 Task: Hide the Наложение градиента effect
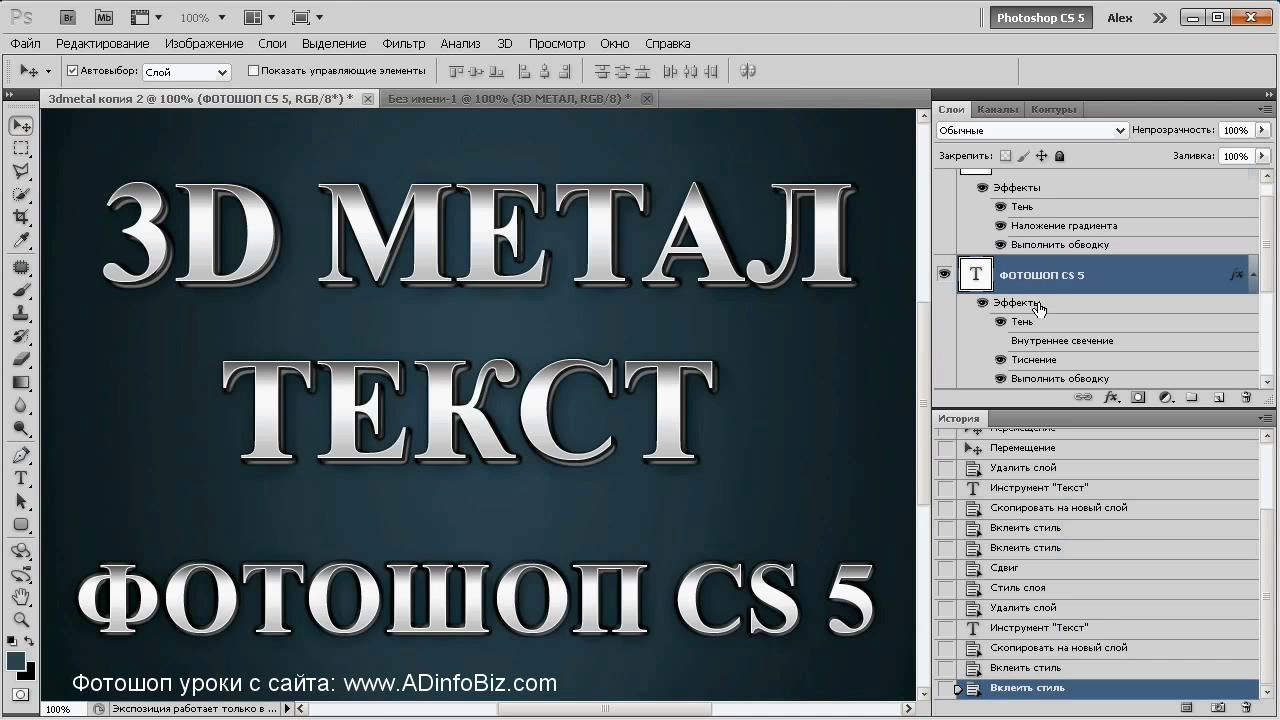[1000, 226]
